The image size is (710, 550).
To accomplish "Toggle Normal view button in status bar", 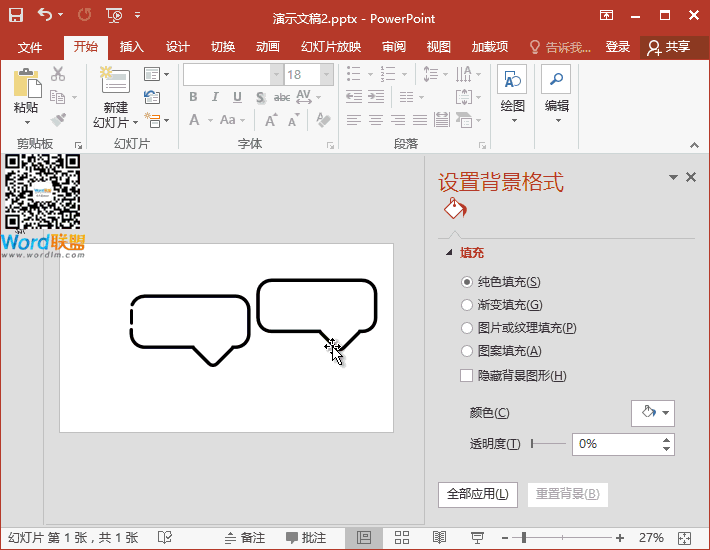I will pyautogui.click(x=364, y=537).
